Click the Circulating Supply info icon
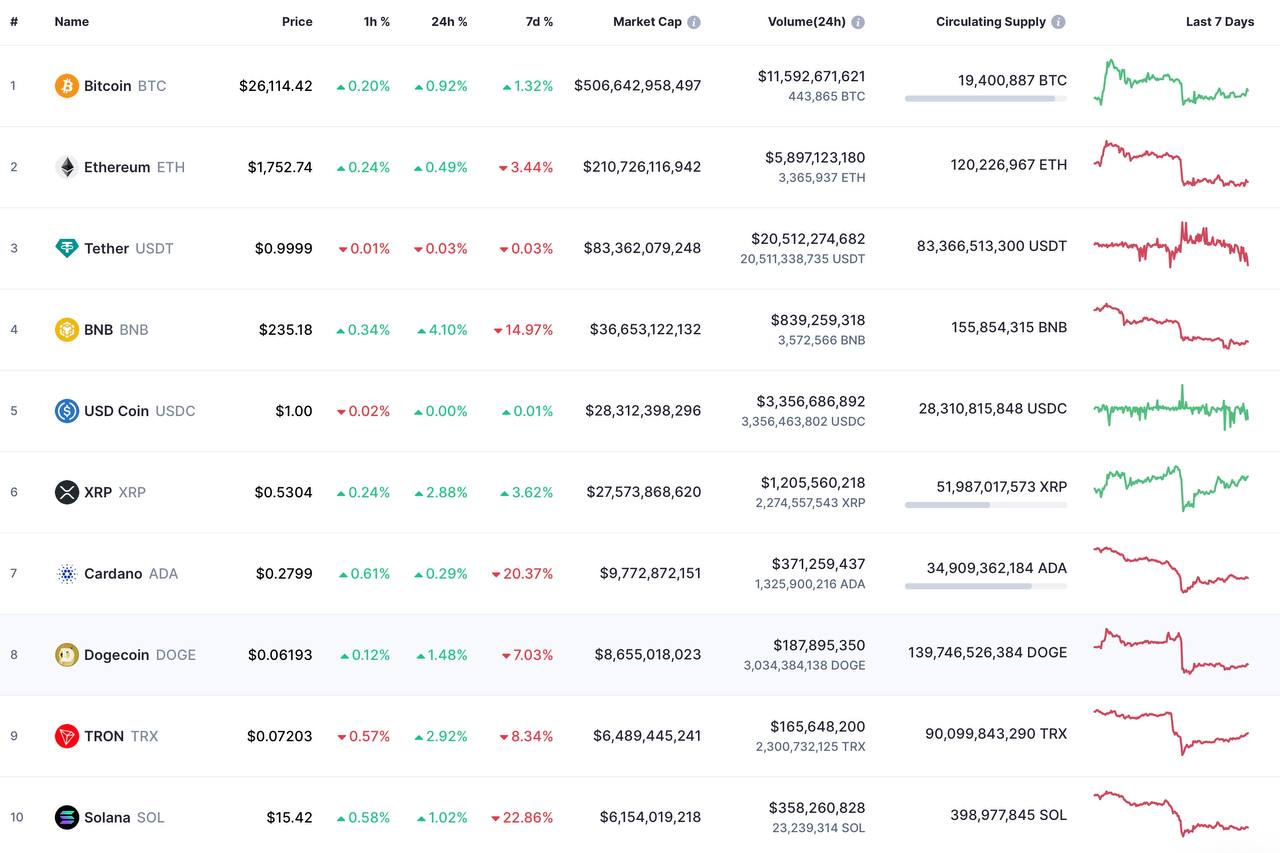Viewport: 1280px width, 853px height. [x=1058, y=22]
